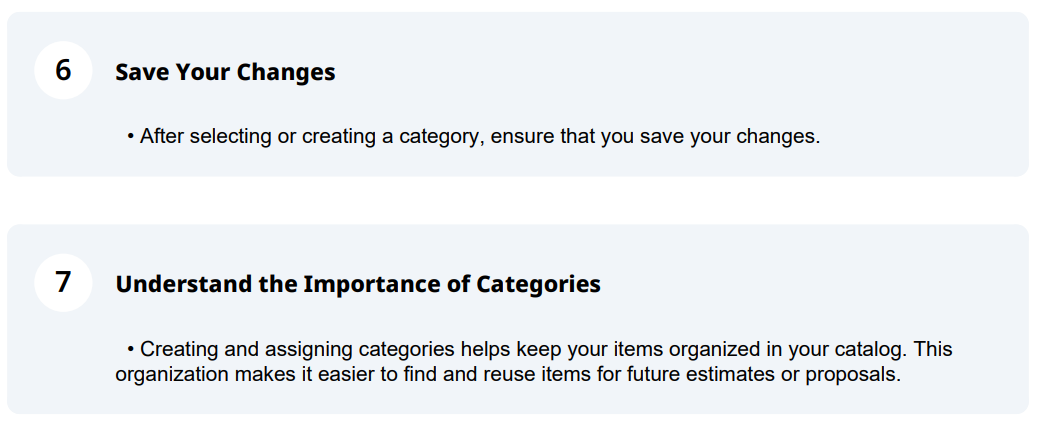Select the "Save Your Changes" heading

225,72
